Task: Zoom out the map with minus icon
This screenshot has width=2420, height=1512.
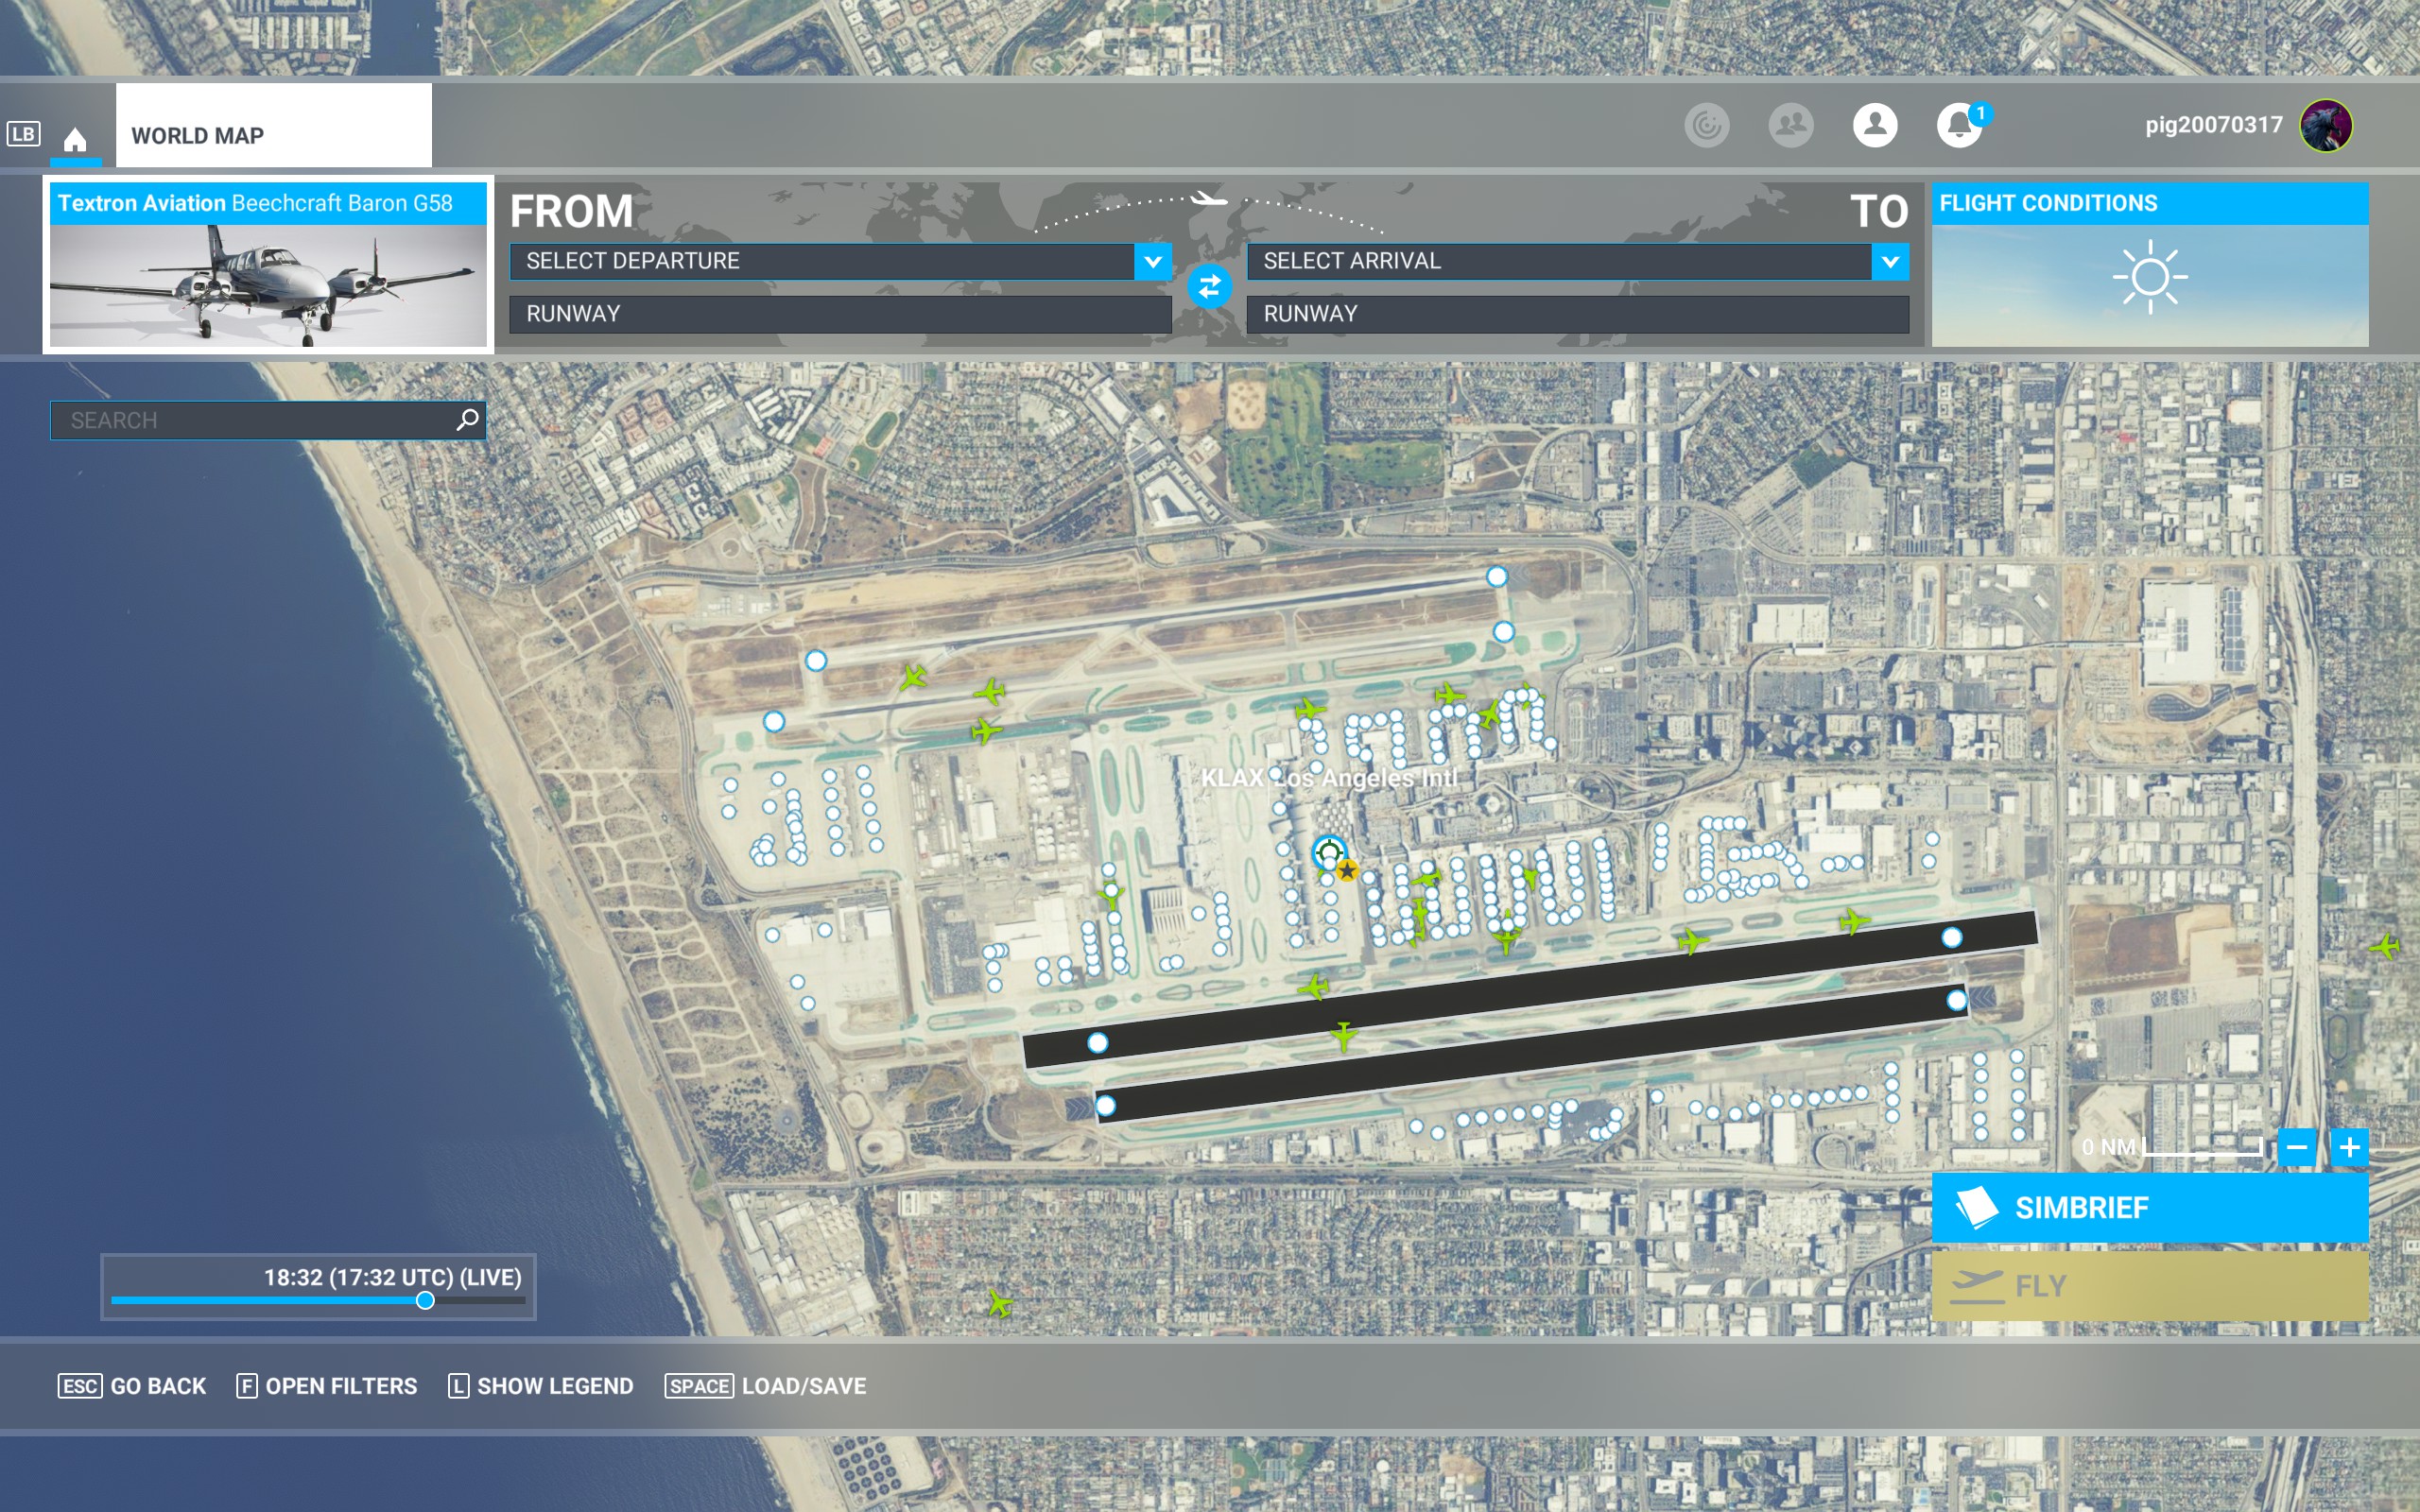Action: [x=2297, y=1147]
